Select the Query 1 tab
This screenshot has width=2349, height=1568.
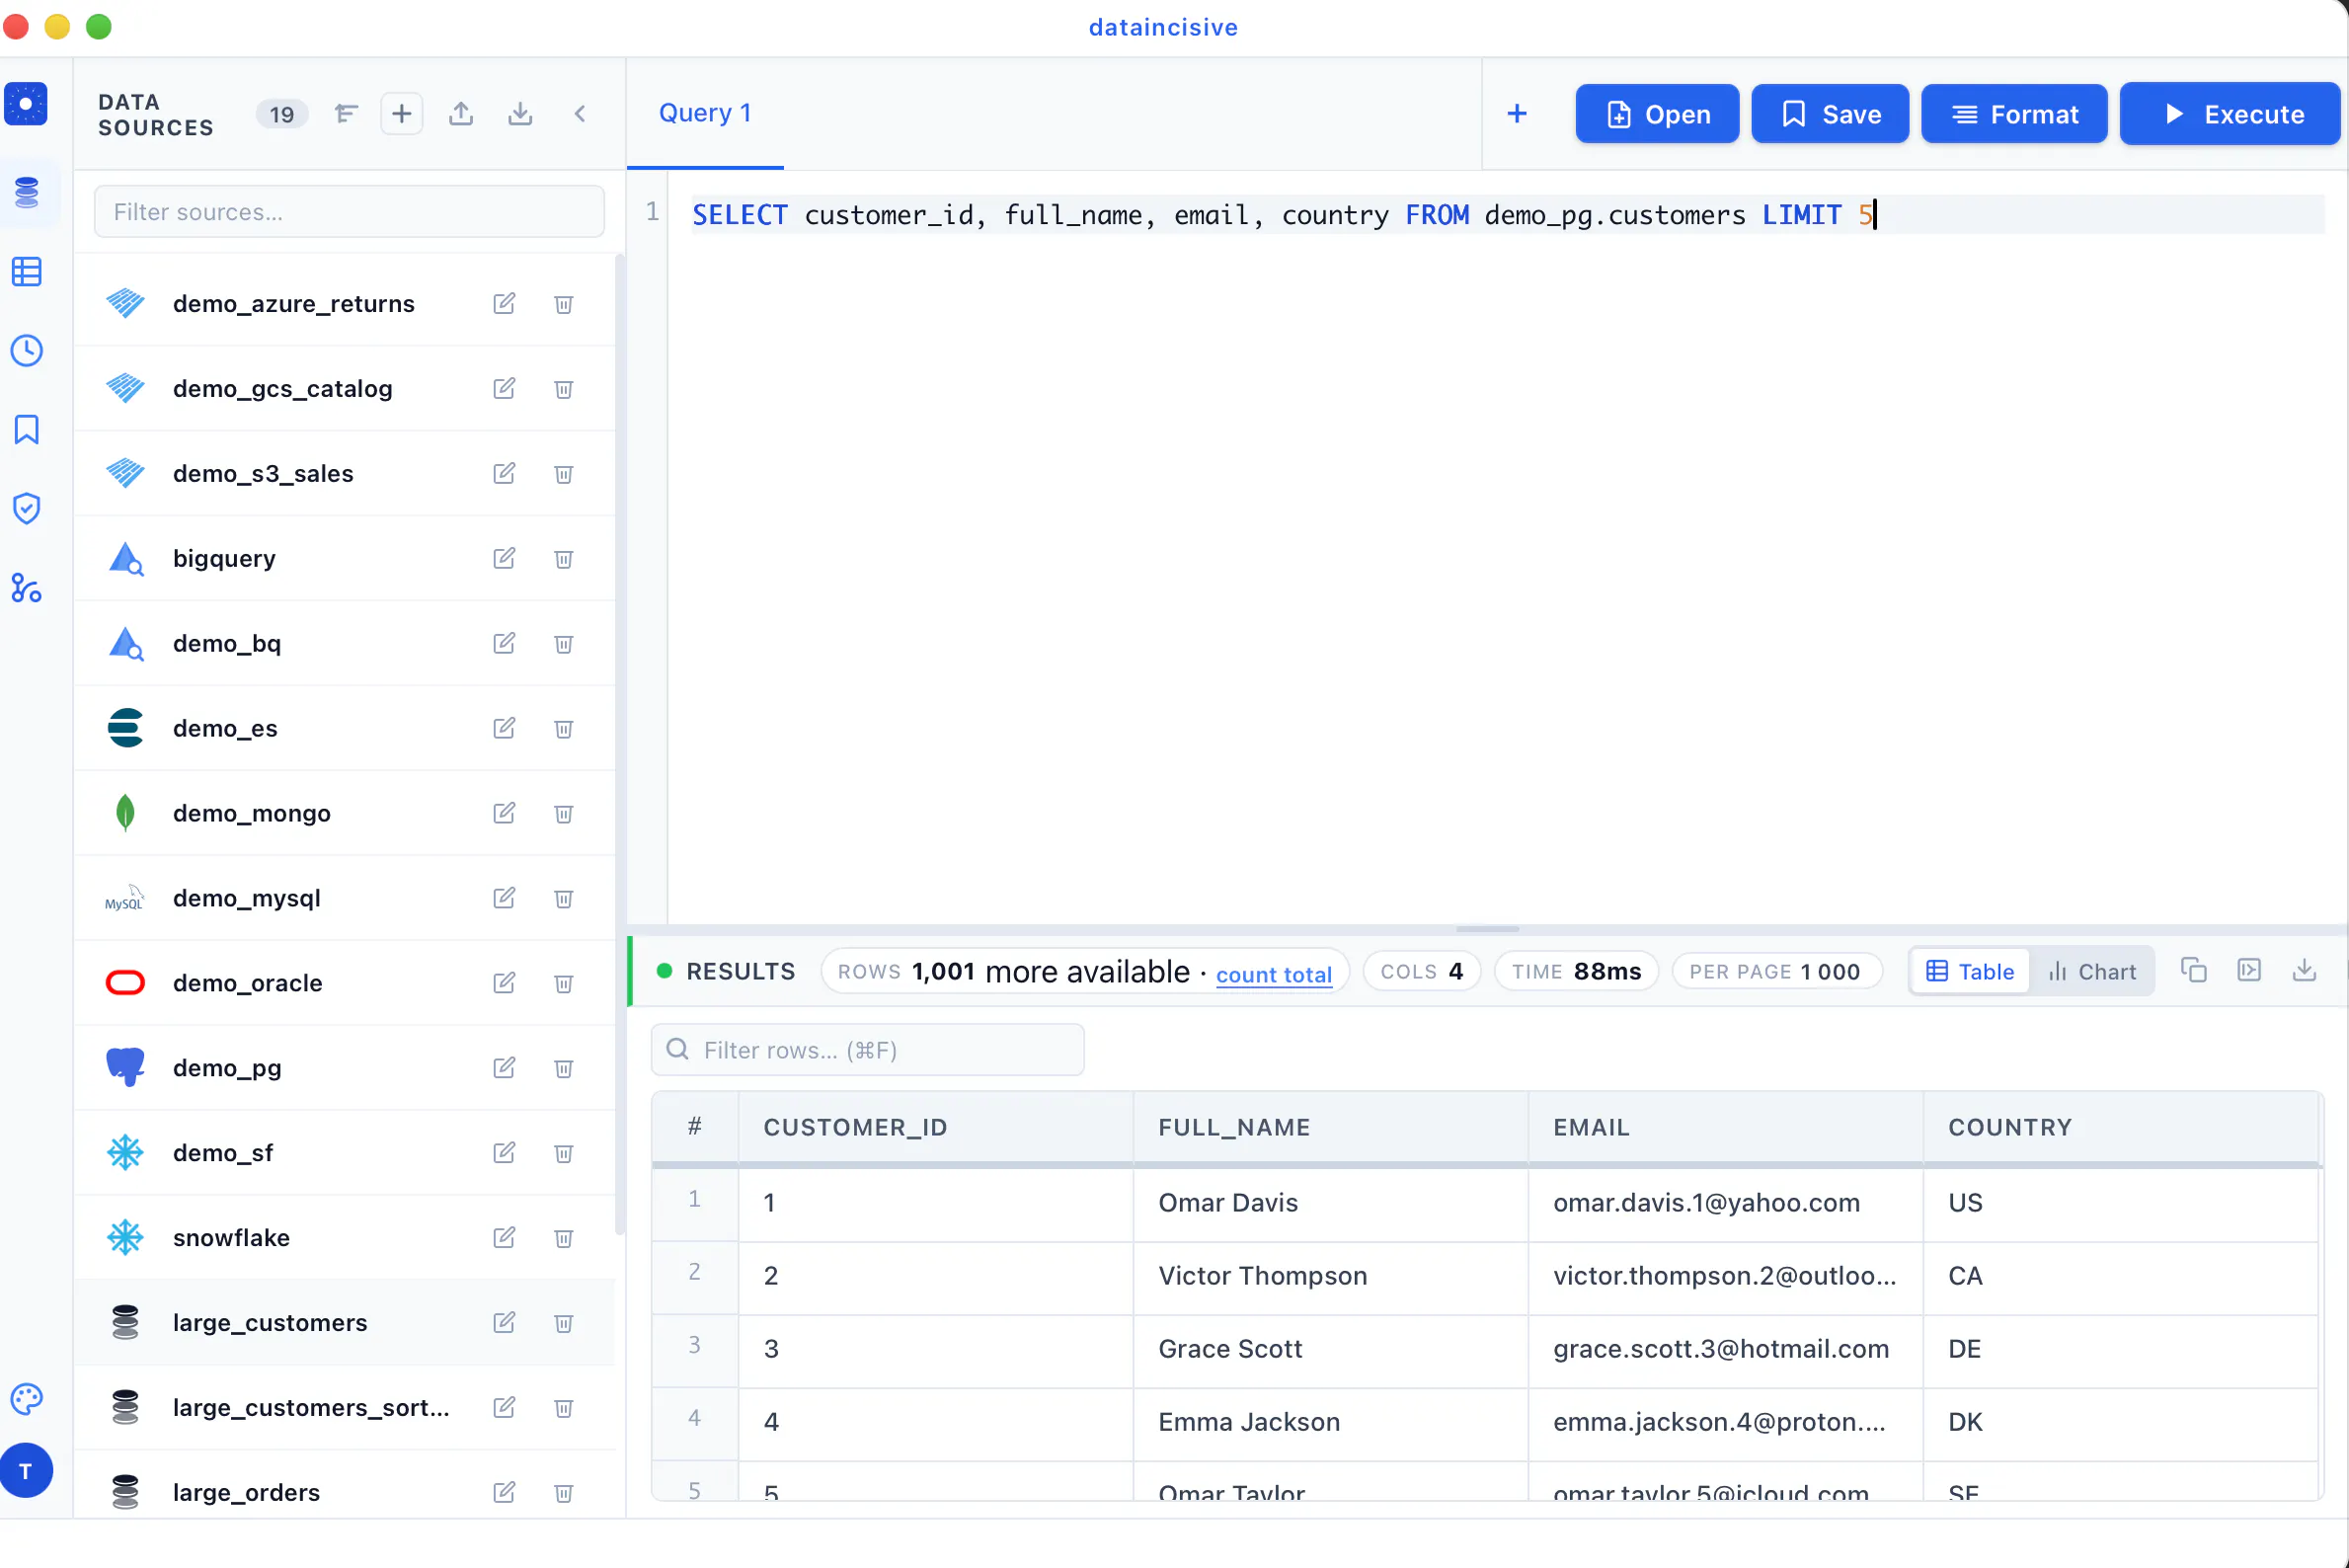tap(705, 113)
